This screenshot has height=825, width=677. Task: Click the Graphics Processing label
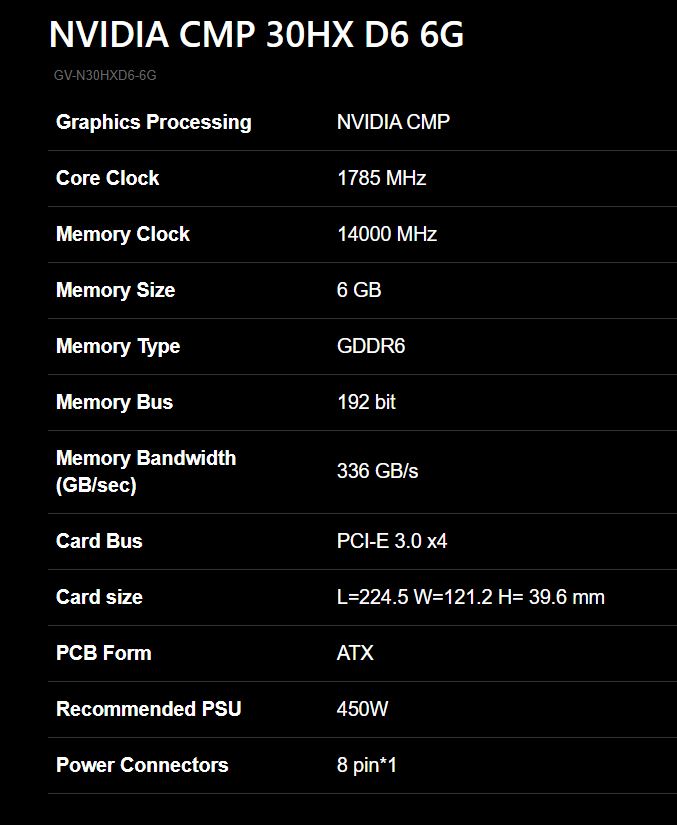(x=153, y=122)
